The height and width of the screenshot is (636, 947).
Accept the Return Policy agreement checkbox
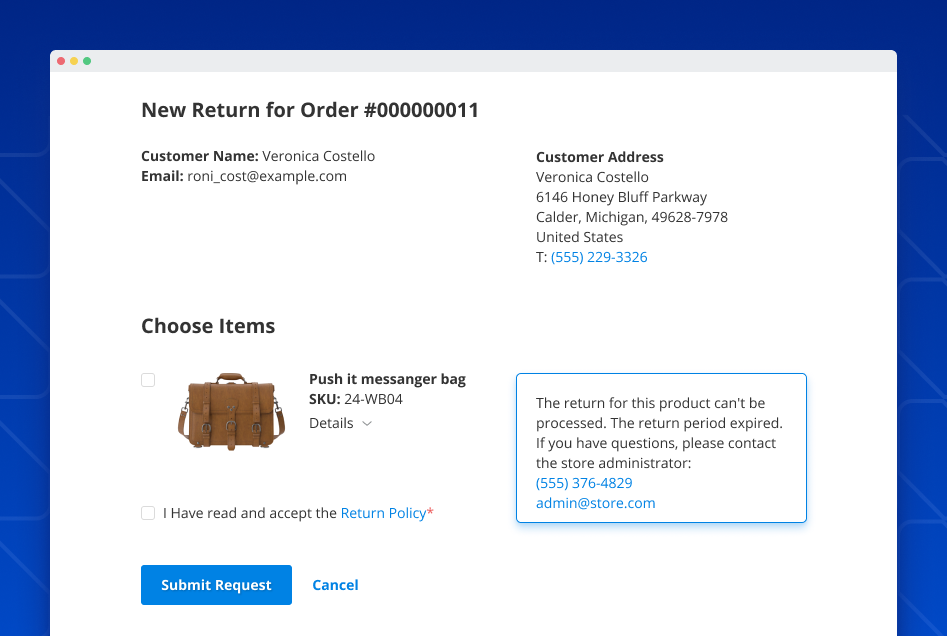(148, 513)
